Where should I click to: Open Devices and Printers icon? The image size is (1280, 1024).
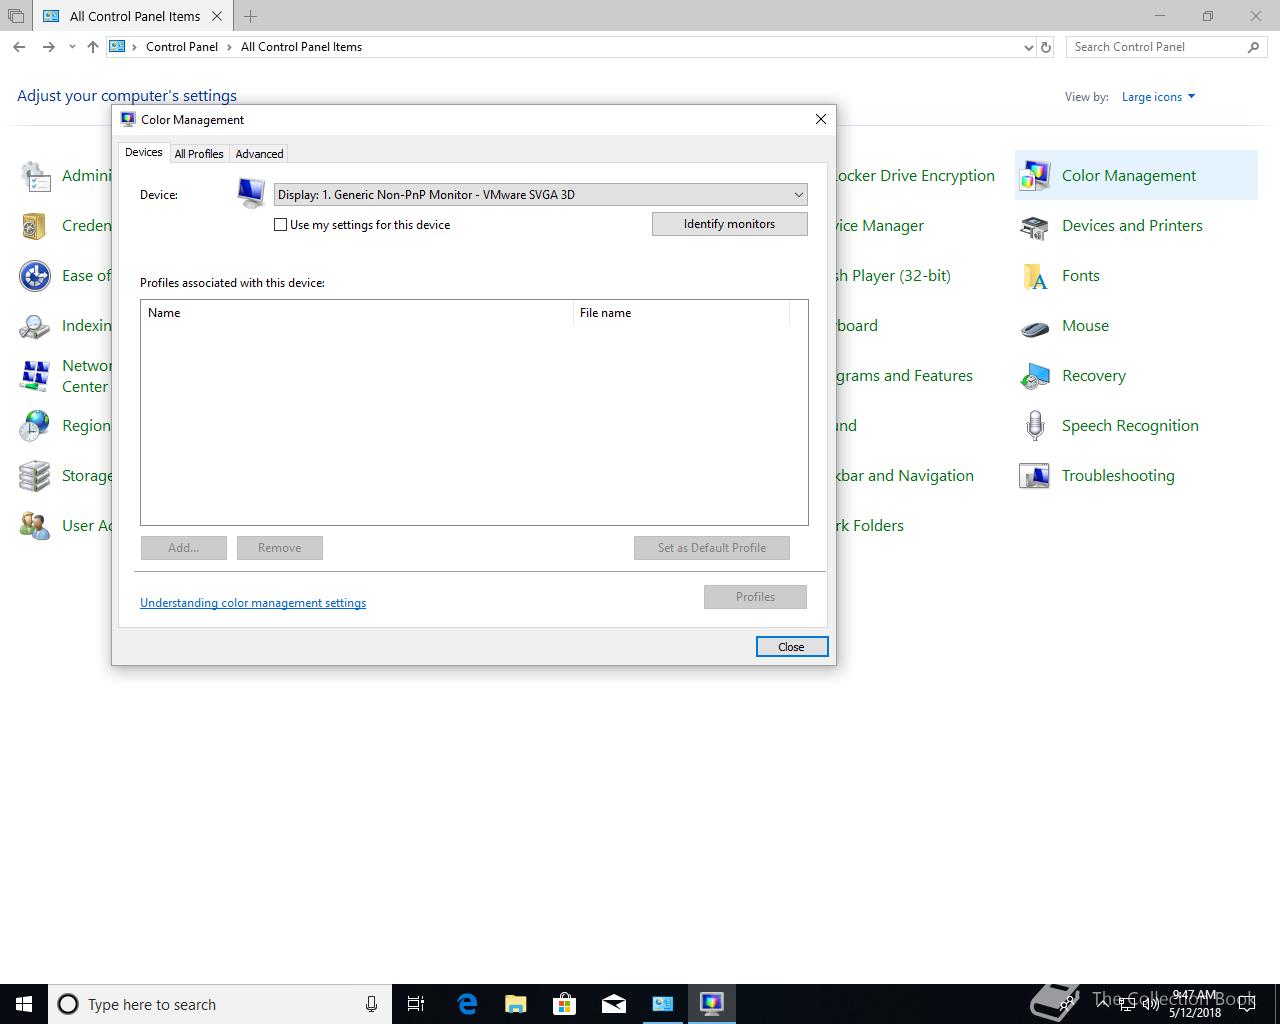1034,226
